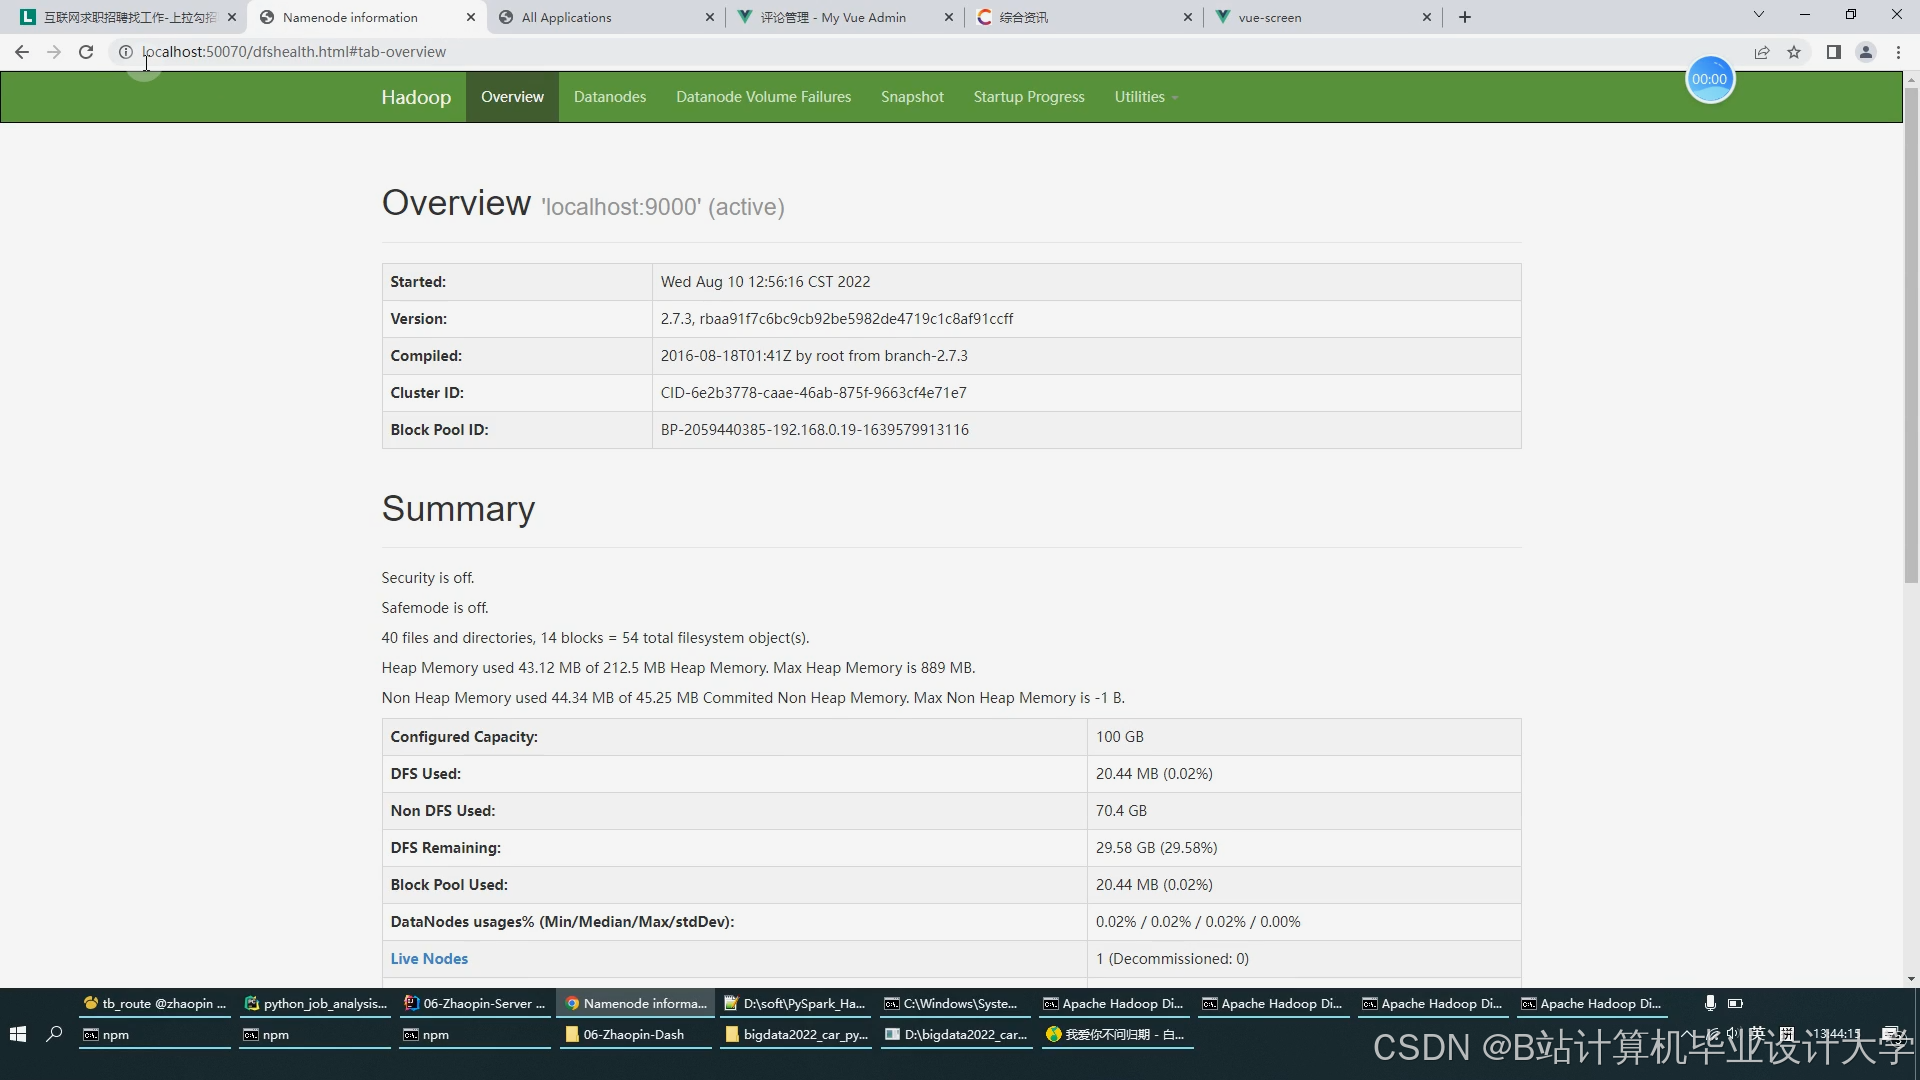Expand the Utilities dropdown menu
Image resolution: width=1920 pixels, height=1080 pixels.
coord(1145,97)
